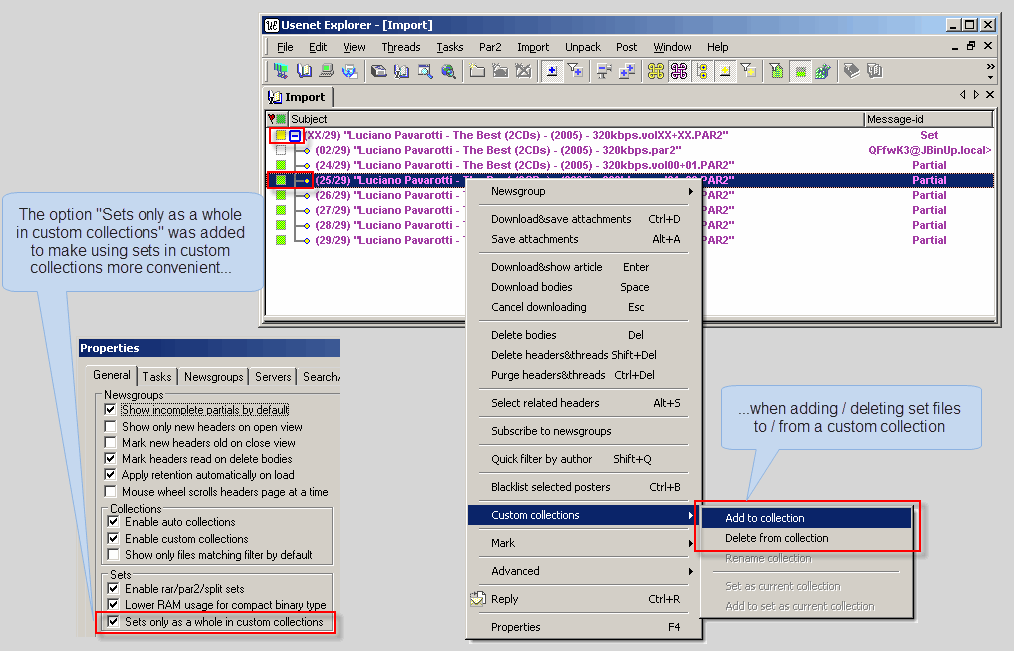Click the new folder icon in toolbar
The width and height of the screenshot is (1014, 651).
tap(477, 71)
